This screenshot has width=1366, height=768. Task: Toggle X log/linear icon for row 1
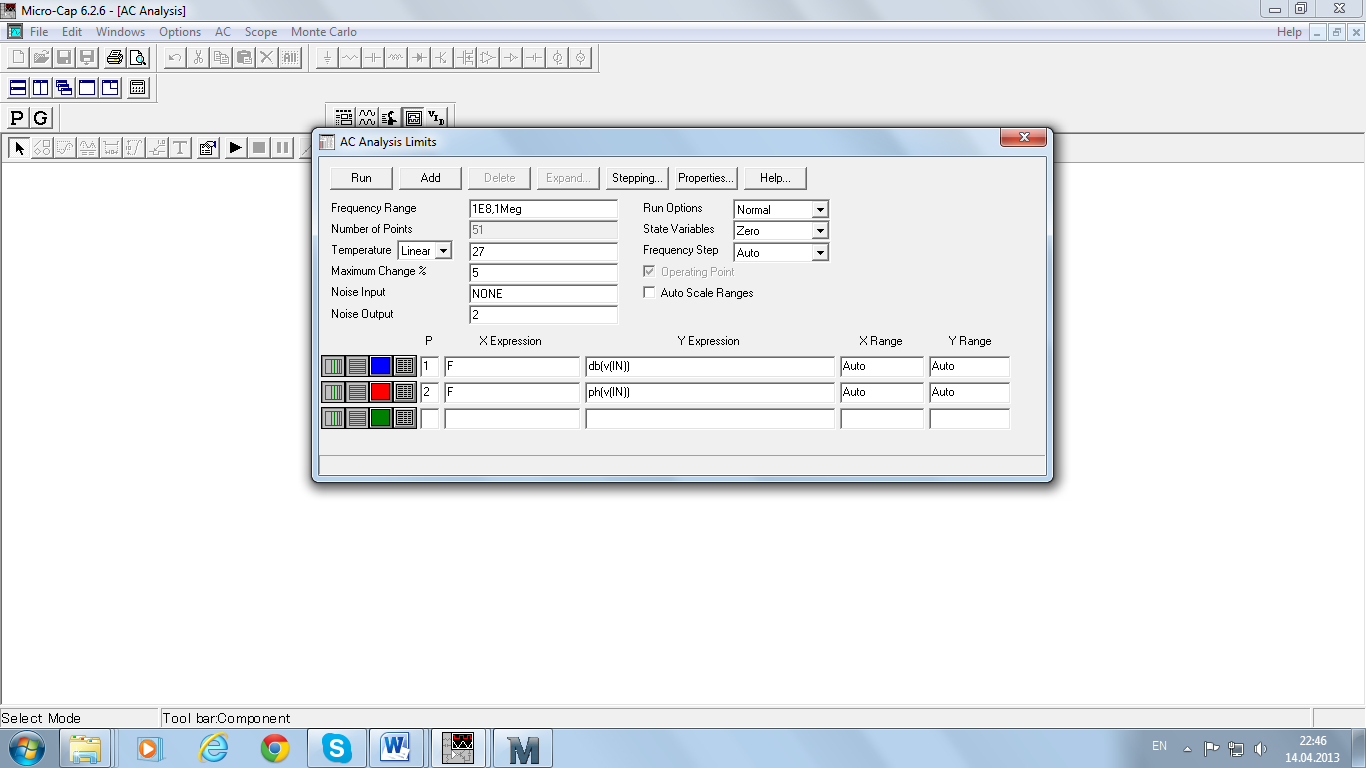[333, 366]
